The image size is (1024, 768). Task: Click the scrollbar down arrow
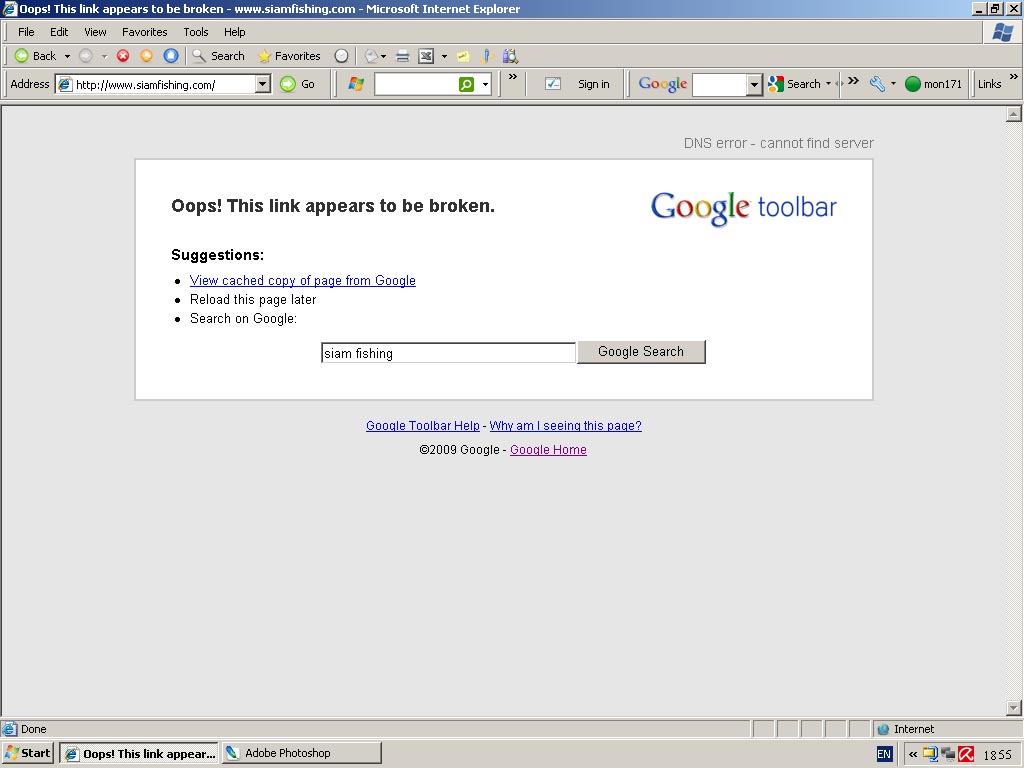point(1014,707)
